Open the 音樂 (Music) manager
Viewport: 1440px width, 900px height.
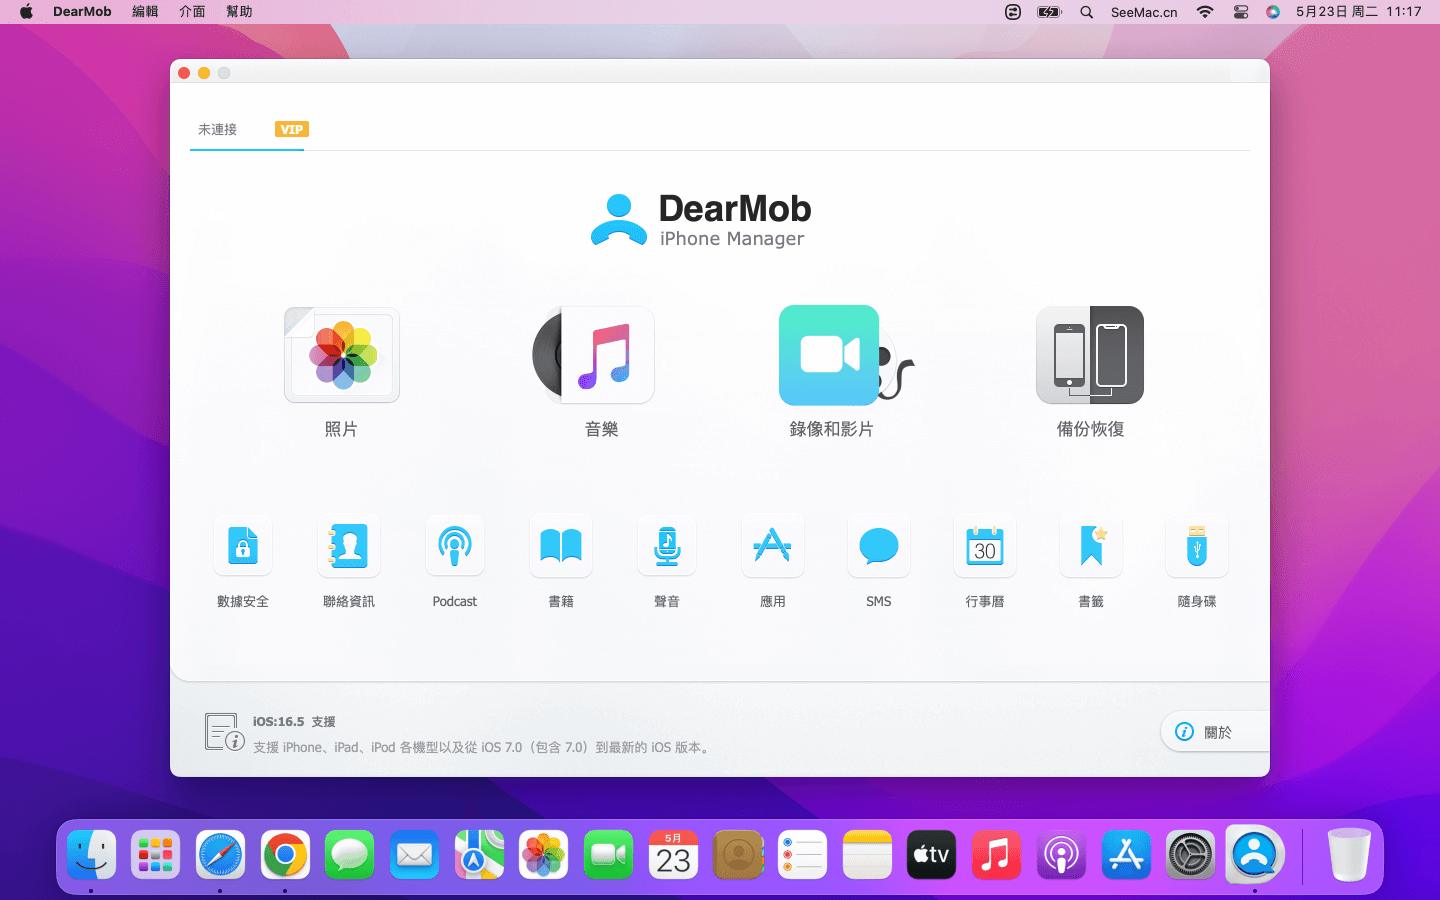pos(601,356)
